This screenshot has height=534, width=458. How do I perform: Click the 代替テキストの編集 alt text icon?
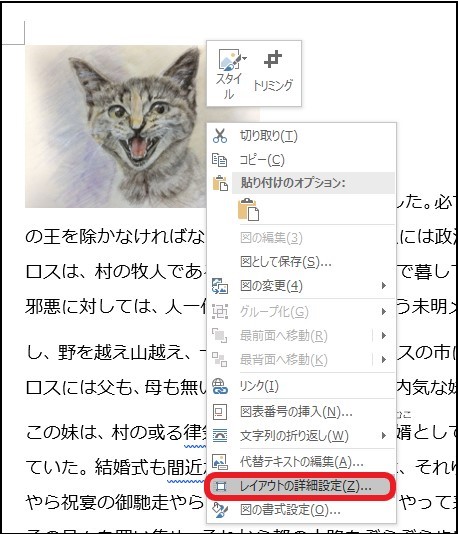(220, 461)
